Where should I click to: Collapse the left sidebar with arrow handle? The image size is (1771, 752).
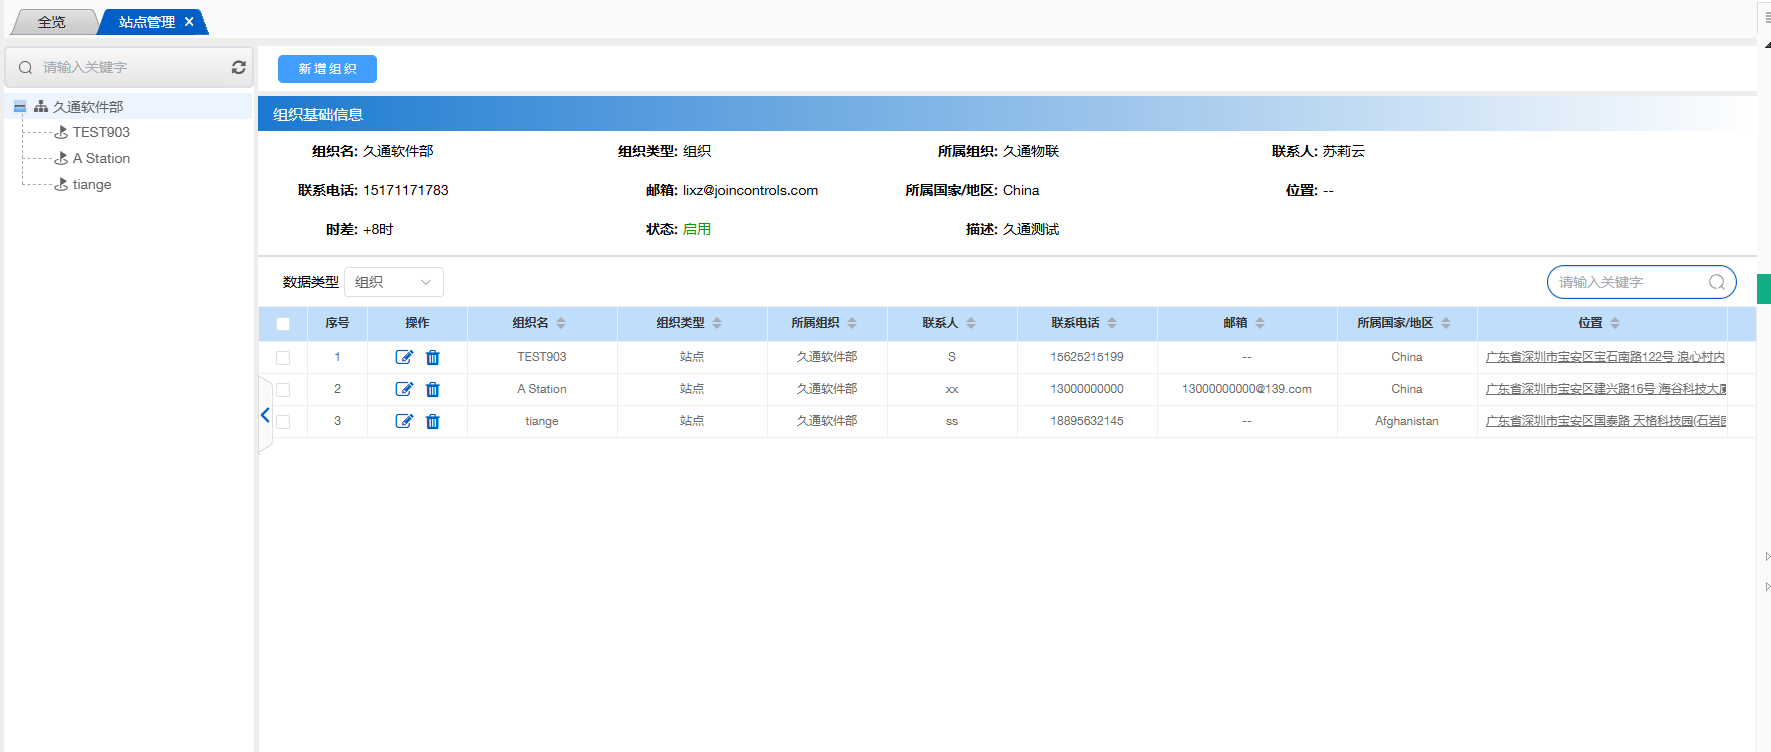pos(265,415)
